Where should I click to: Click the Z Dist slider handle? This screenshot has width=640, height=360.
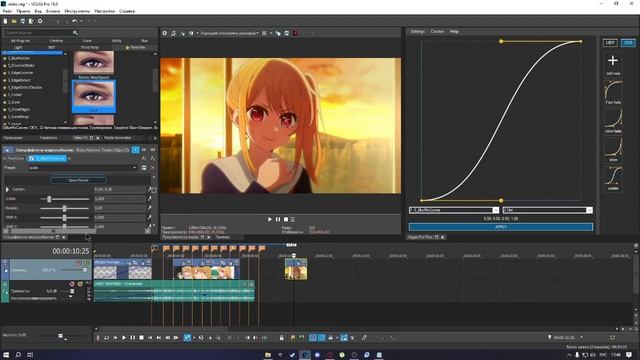click(x=49, y=199)
